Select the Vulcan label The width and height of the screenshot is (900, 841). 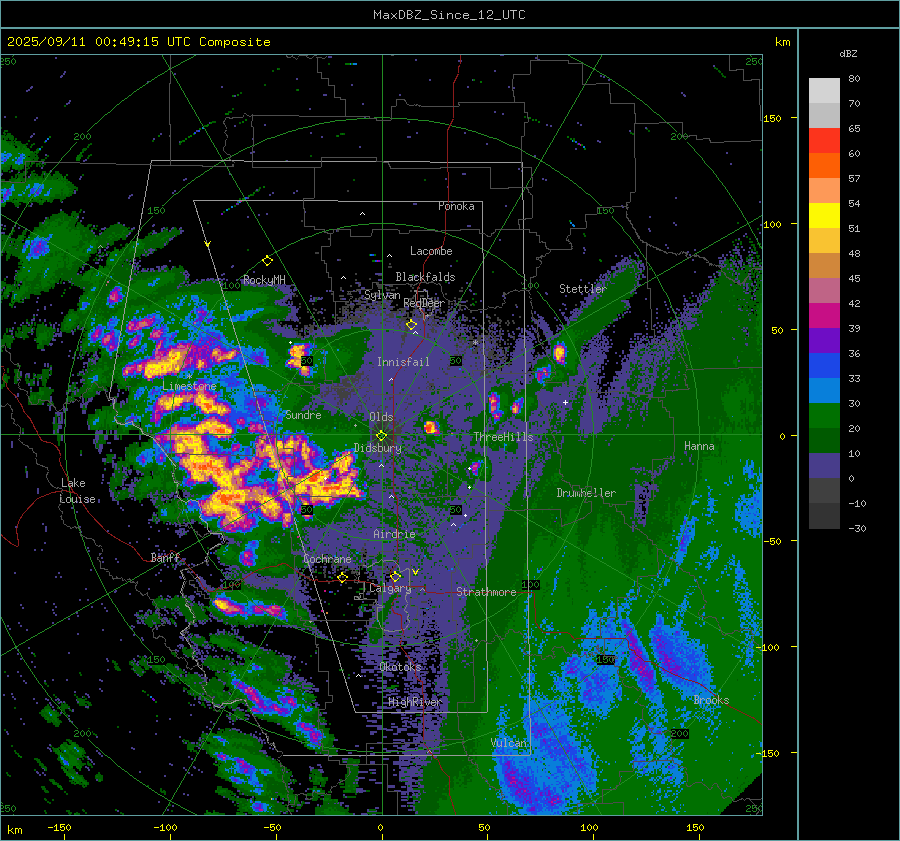click(509, 743)
